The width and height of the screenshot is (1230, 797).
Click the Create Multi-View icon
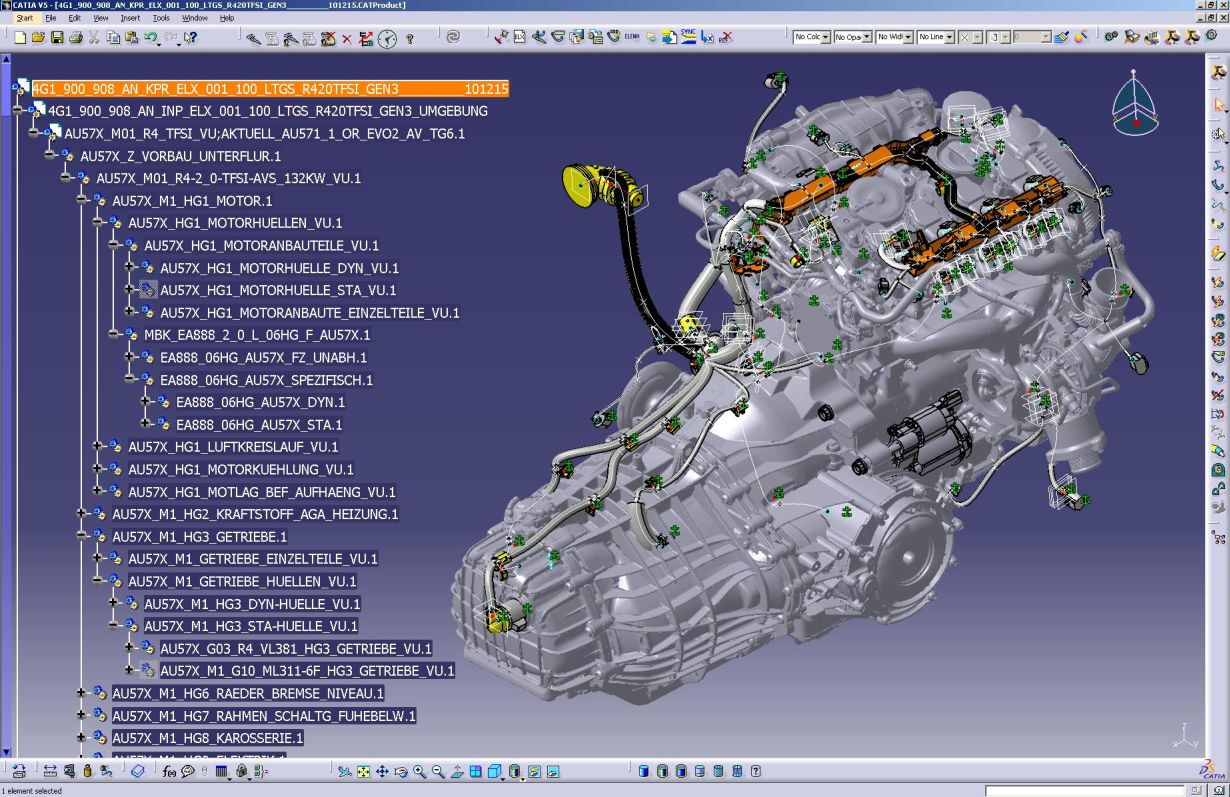[x=476, y=771]
